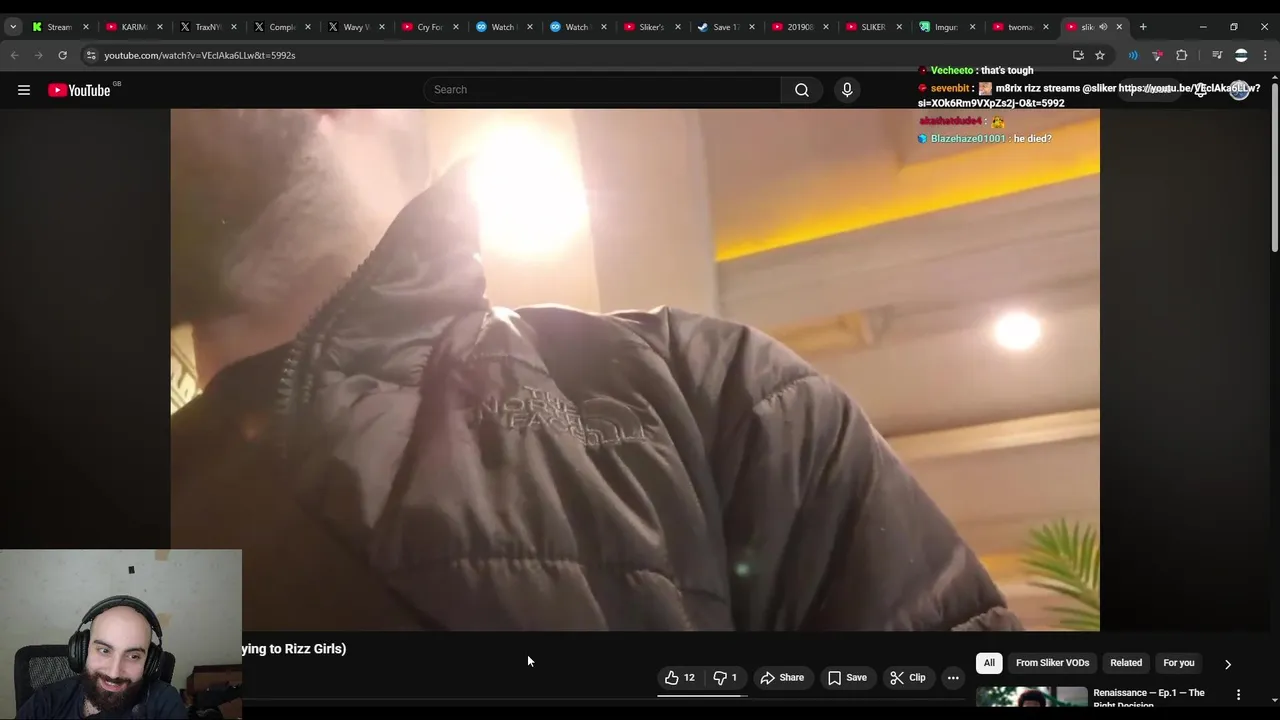The image size is (1280, 720).
Task: Click install app icon in address bar
Action: [x=1078, y=55]
